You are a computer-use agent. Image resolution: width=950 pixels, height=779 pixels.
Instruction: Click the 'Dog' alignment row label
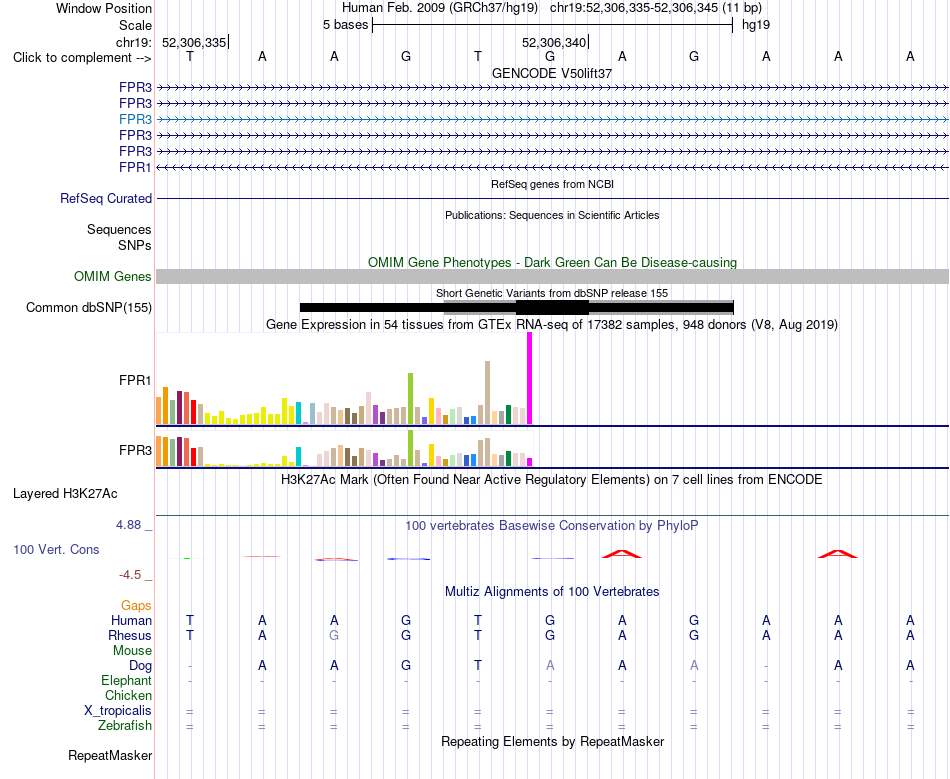point(141,666)
